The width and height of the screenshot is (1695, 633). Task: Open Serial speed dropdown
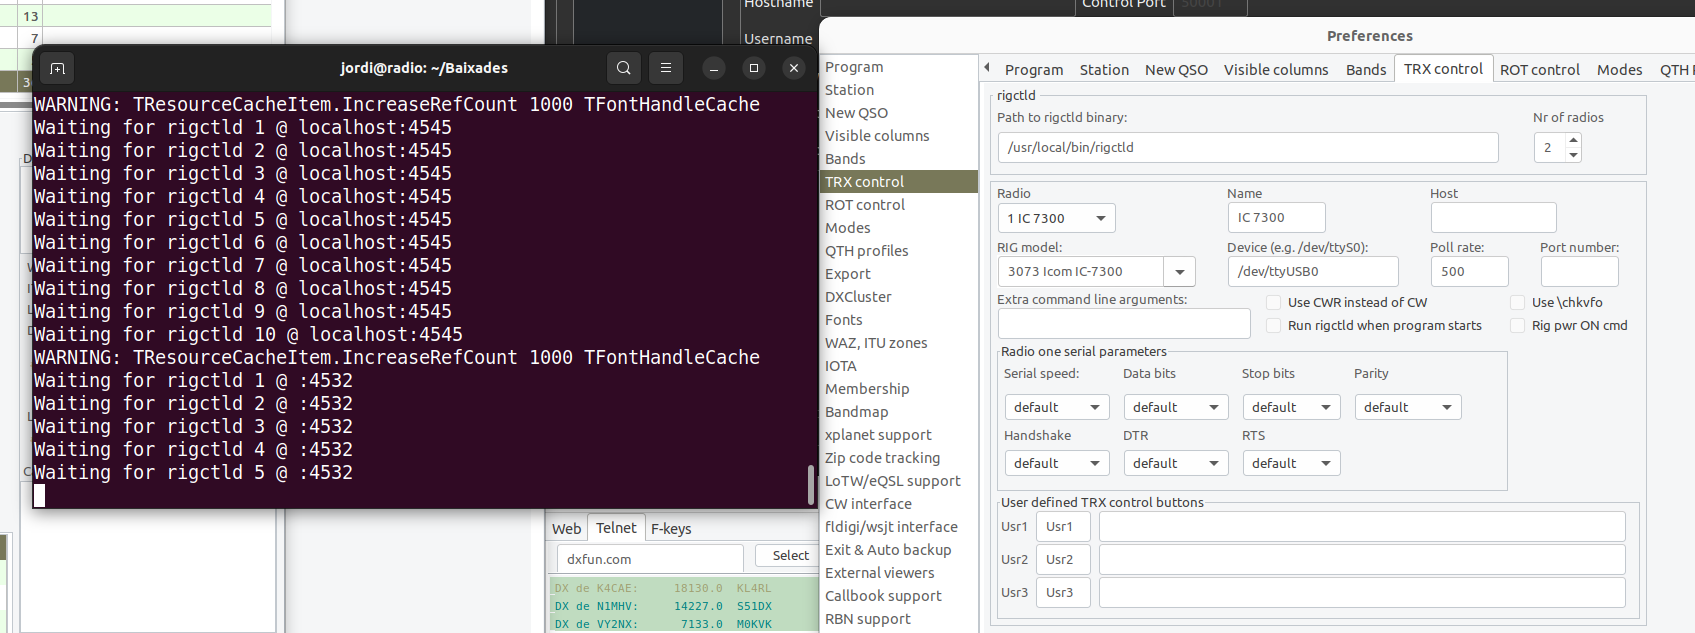point(1056,407)
